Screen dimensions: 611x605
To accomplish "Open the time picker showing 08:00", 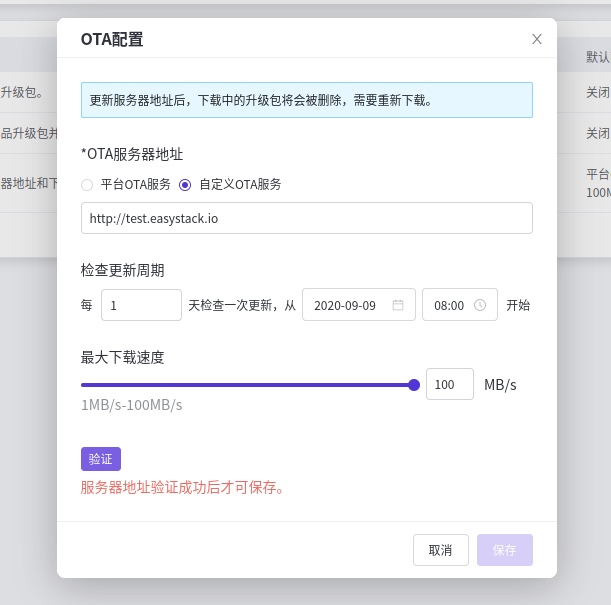I will point(449,305).
